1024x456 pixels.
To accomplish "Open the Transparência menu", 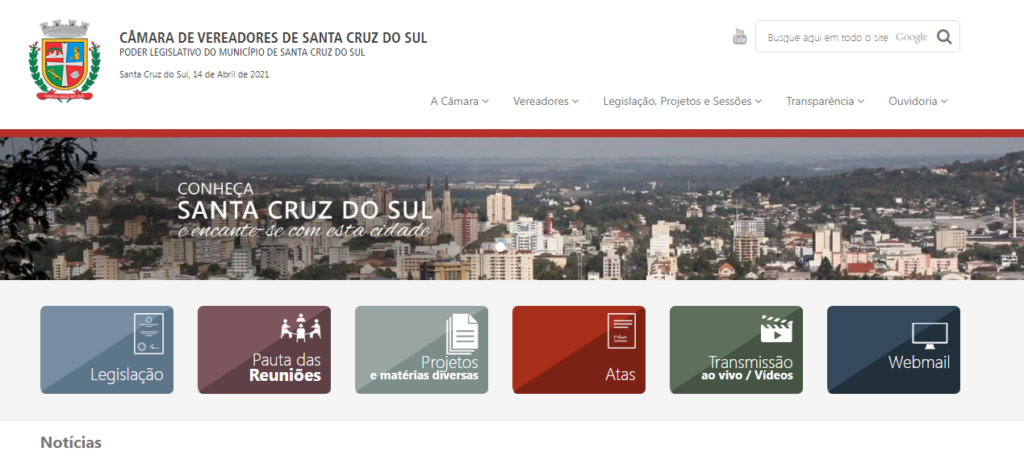I will 825,101.
